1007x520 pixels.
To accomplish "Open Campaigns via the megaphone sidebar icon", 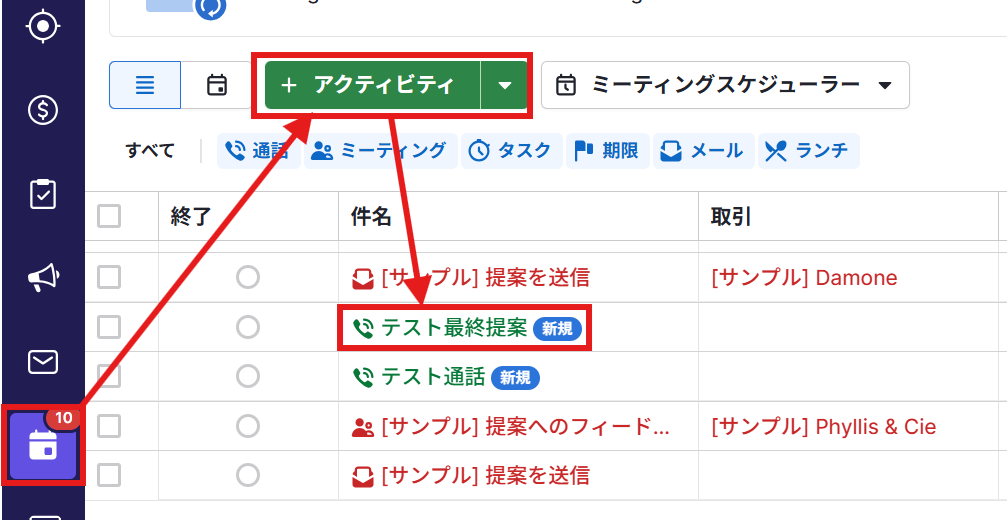I will coord(43,277).
